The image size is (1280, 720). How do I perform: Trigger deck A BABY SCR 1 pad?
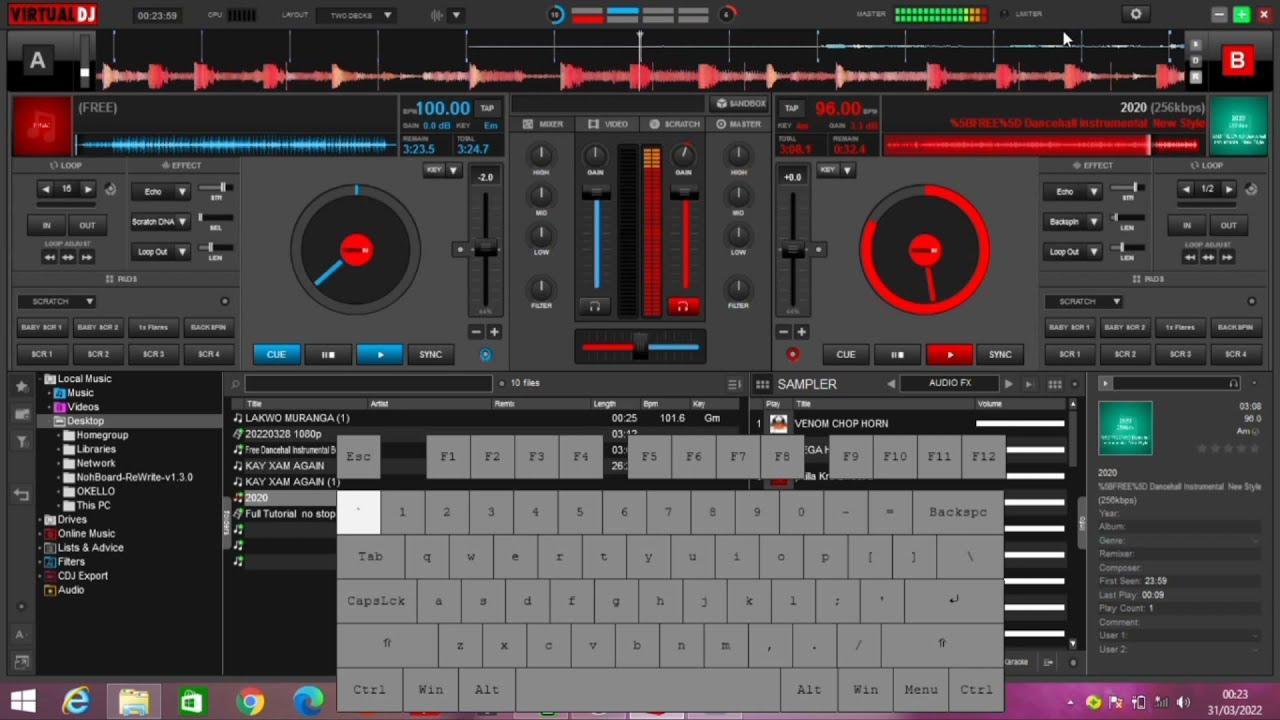42,327
